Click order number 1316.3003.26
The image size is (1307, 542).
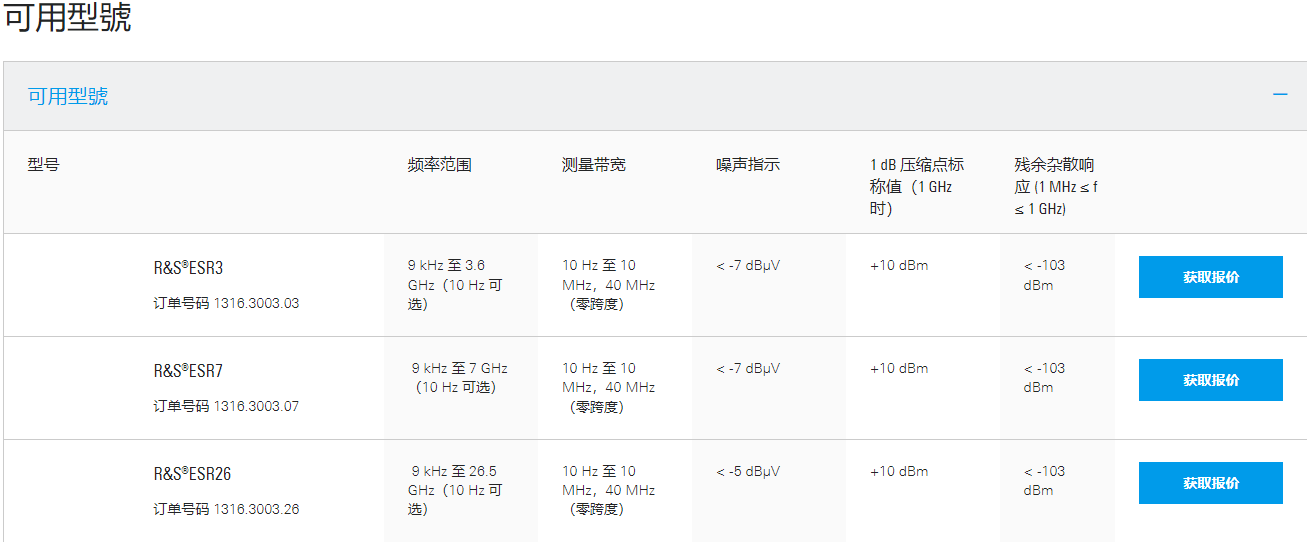click(x=226, y=509)
